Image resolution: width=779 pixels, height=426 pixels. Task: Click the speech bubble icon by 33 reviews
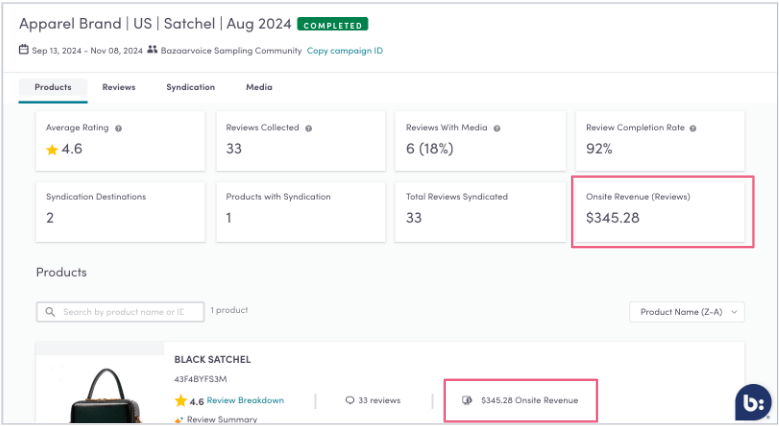[x=350, y=400]
